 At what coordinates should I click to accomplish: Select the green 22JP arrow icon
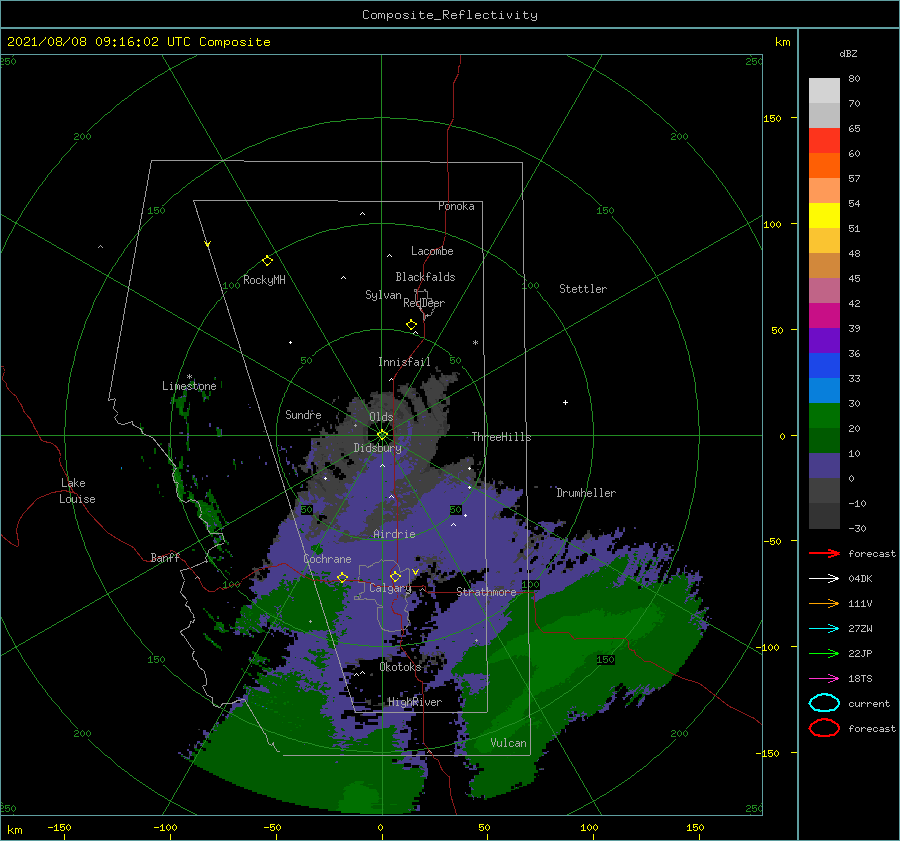pos(824,653)
